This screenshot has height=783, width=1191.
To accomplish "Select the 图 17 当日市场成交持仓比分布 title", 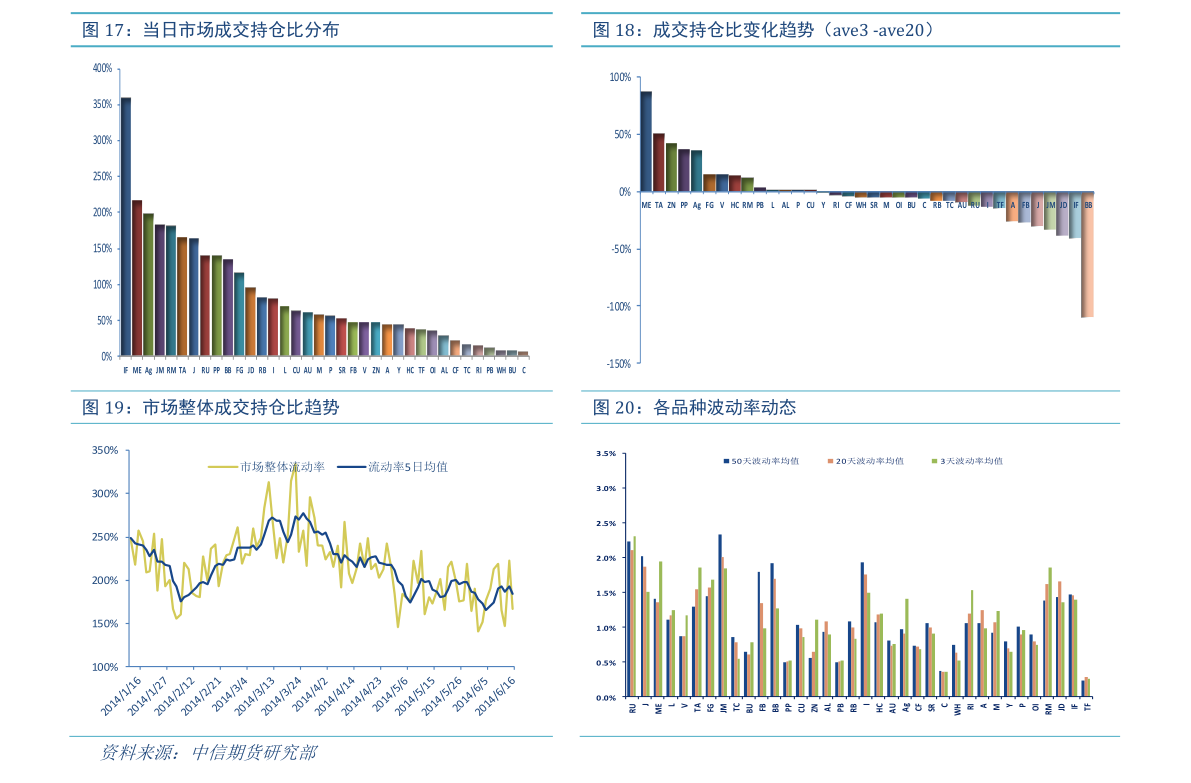I will point(211,31).
